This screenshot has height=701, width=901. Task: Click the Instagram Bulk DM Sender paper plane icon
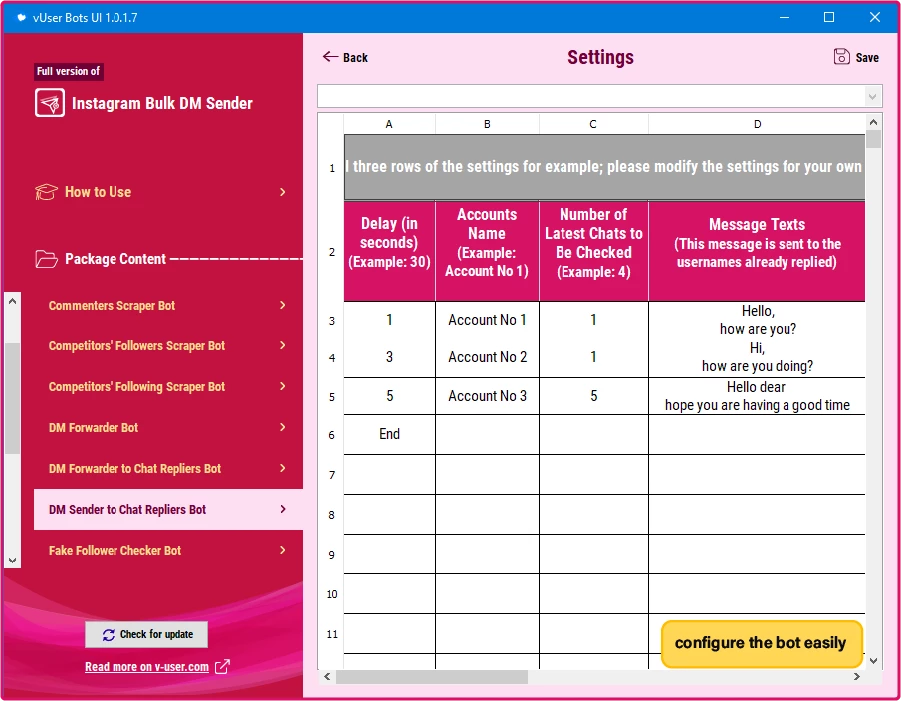pyautogui.click(x=49, y=103)
